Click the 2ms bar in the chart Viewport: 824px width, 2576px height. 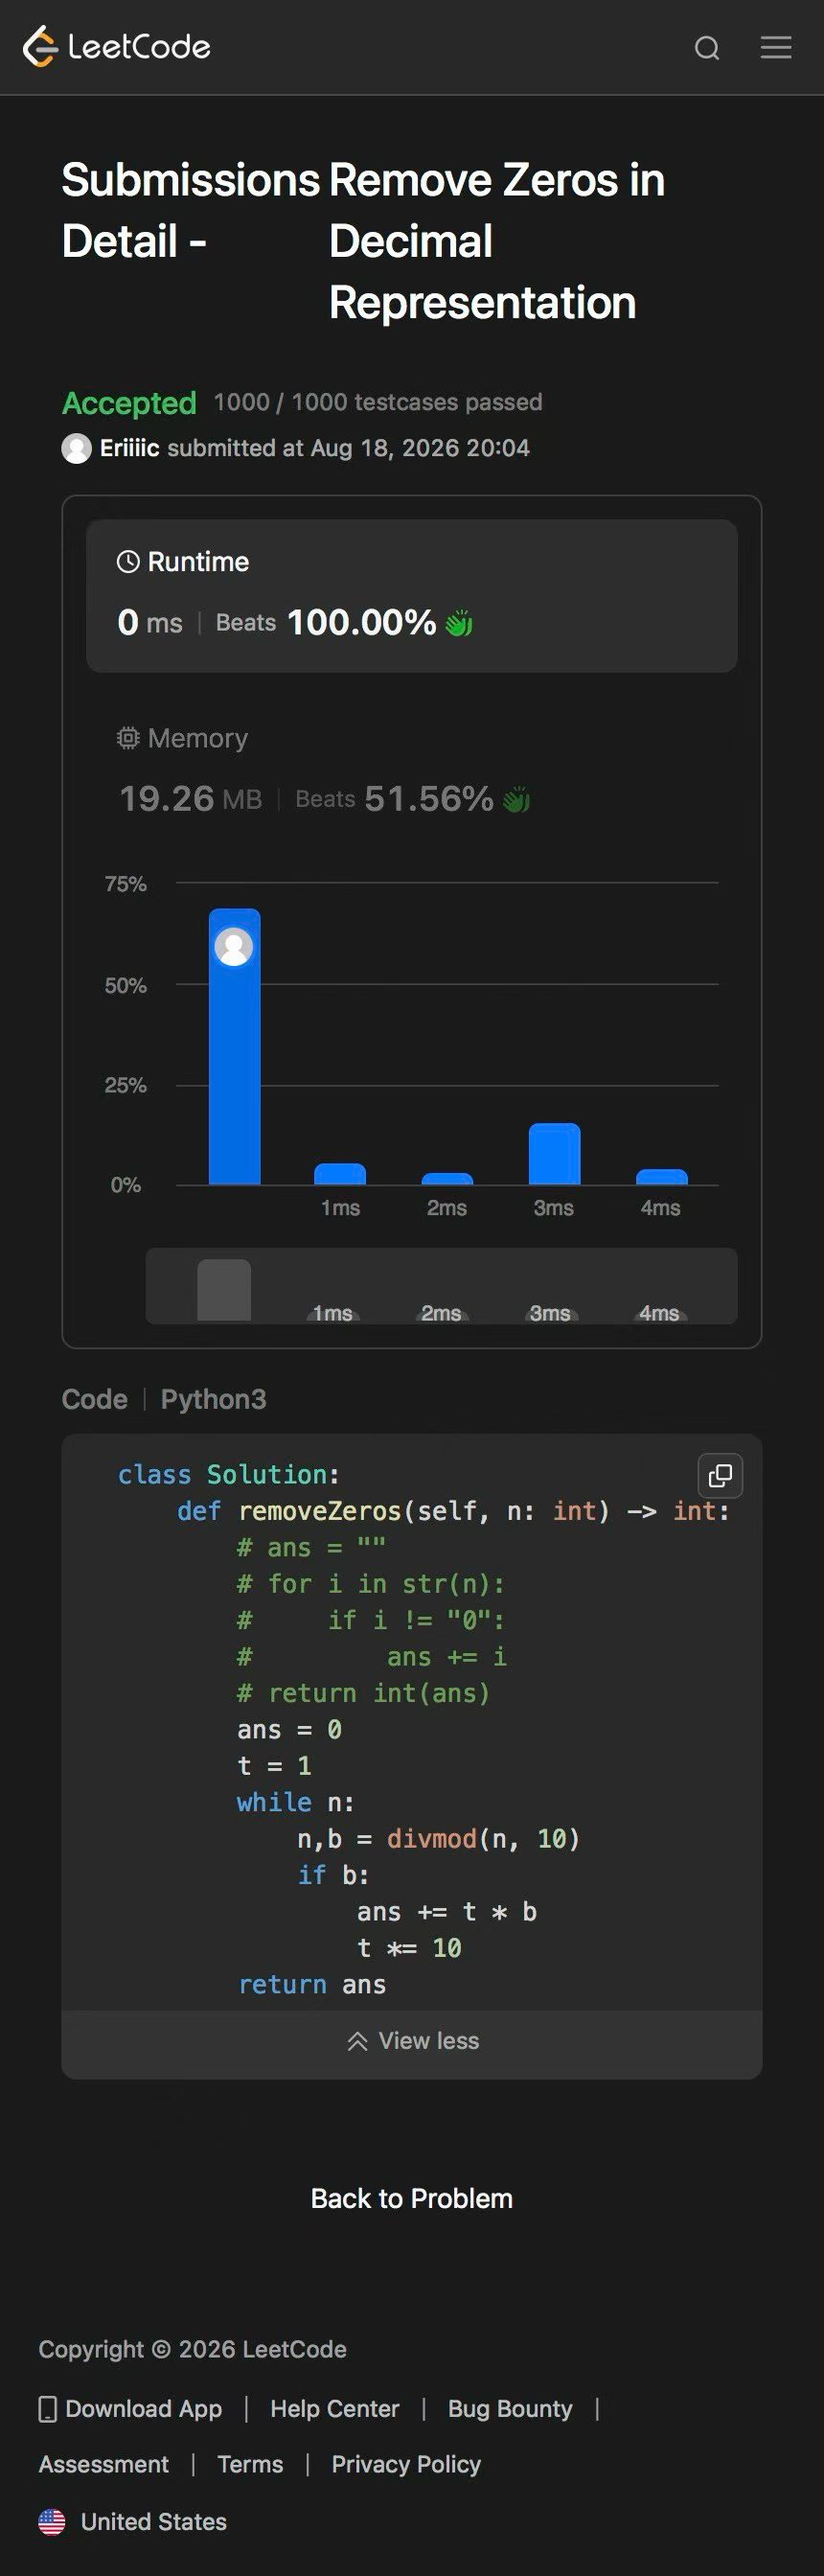click(447, 1179)
